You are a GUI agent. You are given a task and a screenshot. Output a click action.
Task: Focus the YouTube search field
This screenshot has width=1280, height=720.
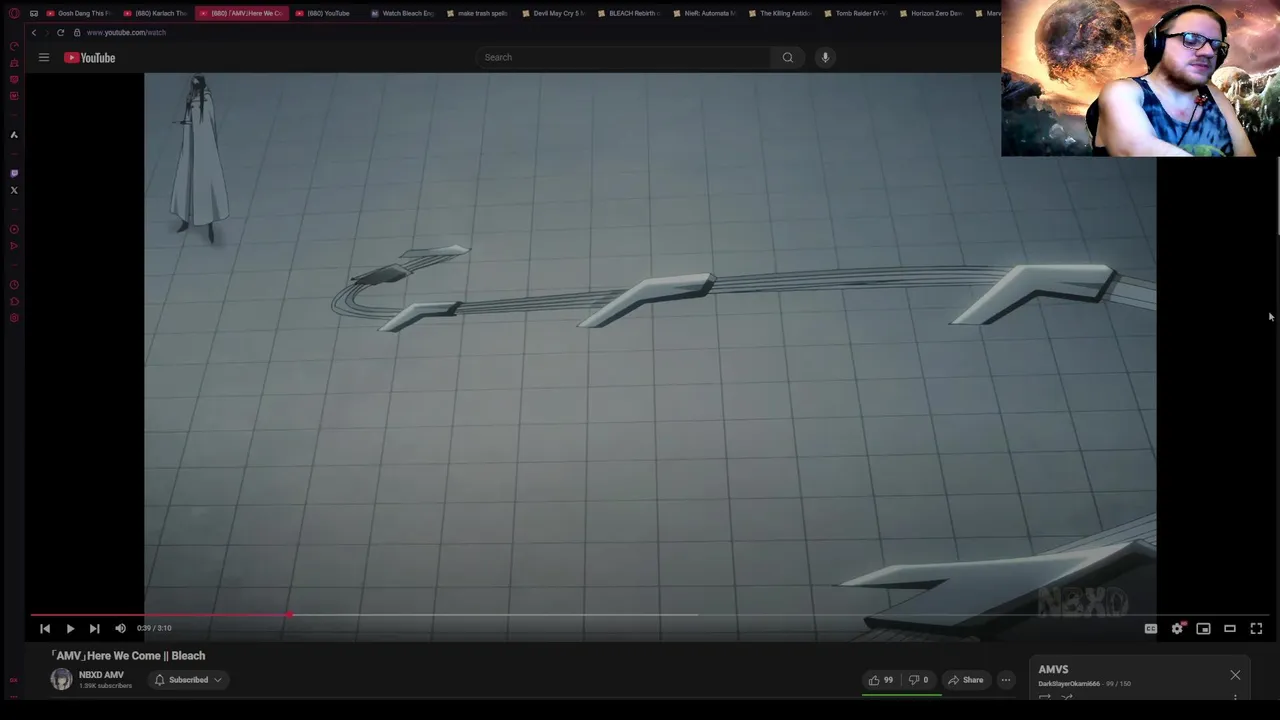tap(624, 57)
